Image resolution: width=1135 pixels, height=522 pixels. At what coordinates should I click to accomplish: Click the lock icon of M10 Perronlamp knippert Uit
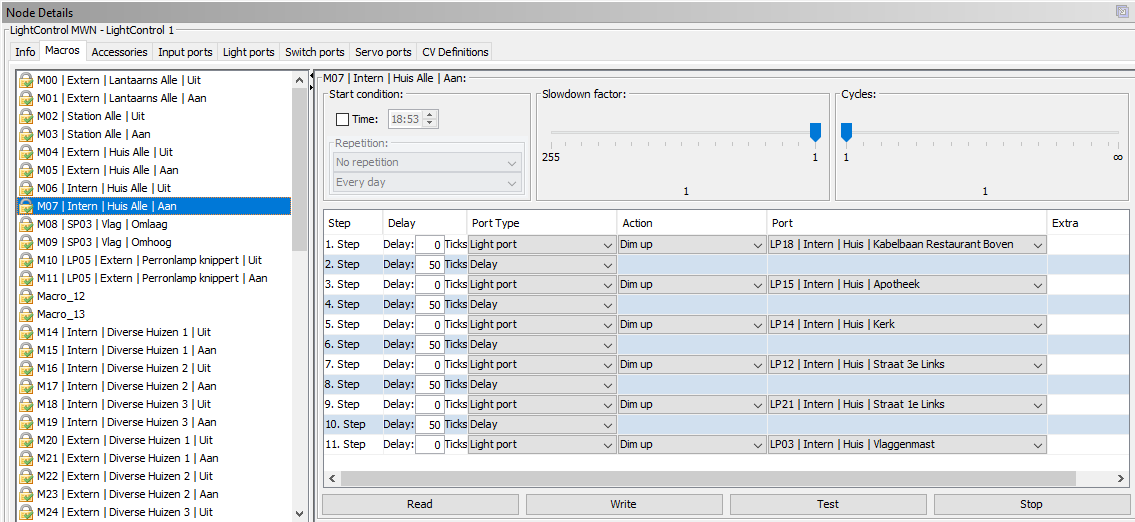(x=27, y=260)
